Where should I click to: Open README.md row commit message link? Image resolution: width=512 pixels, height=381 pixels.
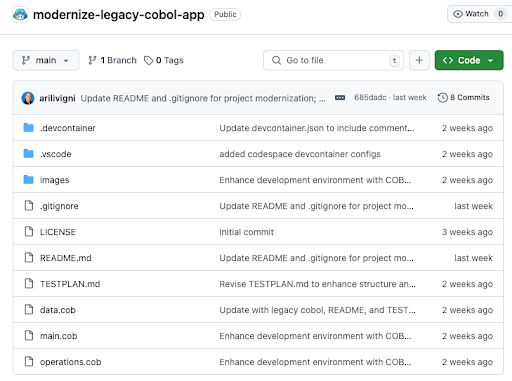[x=316, y=258]
